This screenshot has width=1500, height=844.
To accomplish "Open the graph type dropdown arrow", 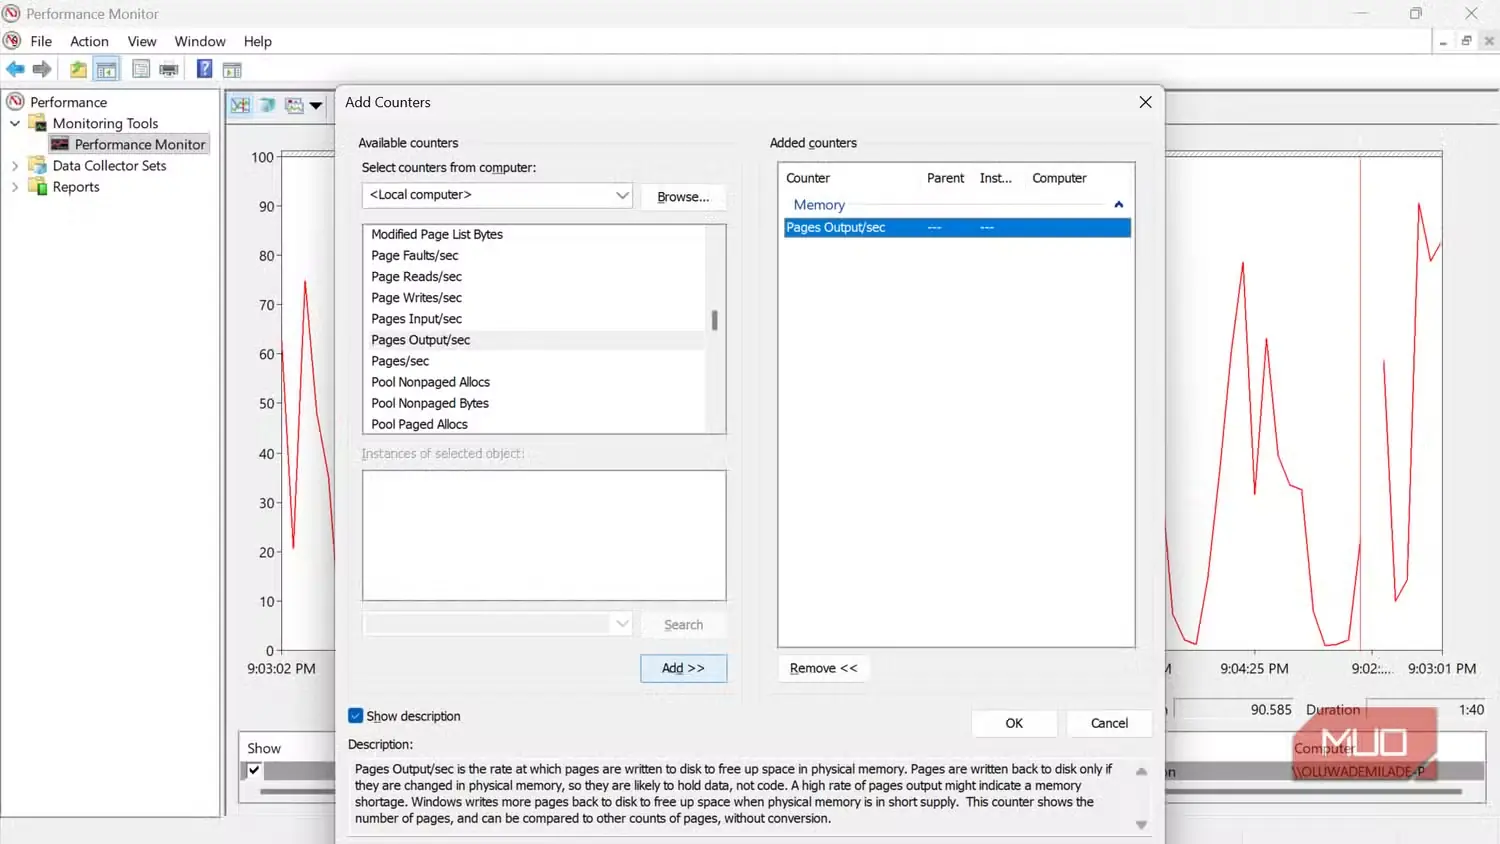I will tap(316, 105).
